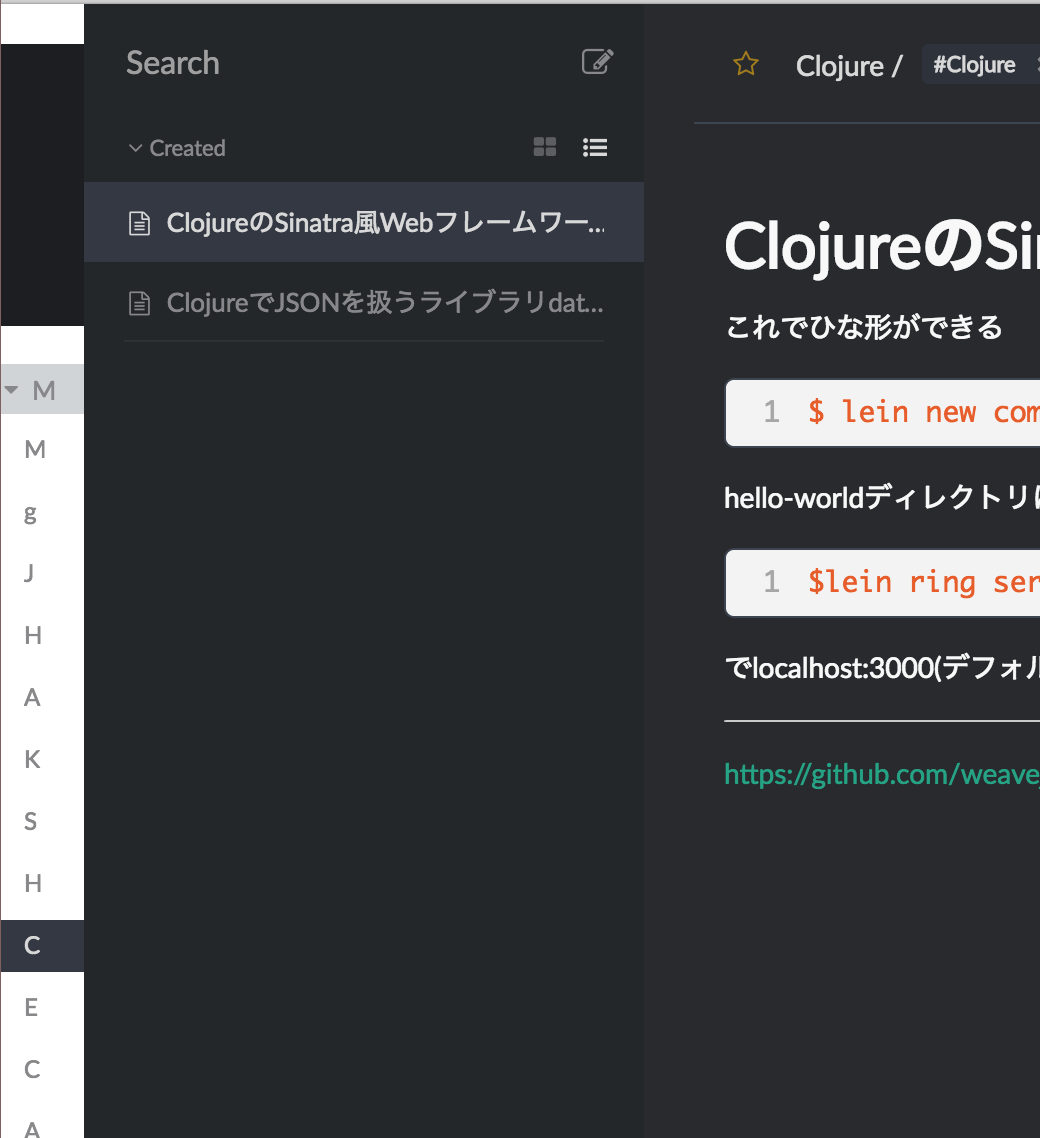Select the E folder in sidebar
Screen dimensions: 1040x1138
click(x=42, y=1007)
